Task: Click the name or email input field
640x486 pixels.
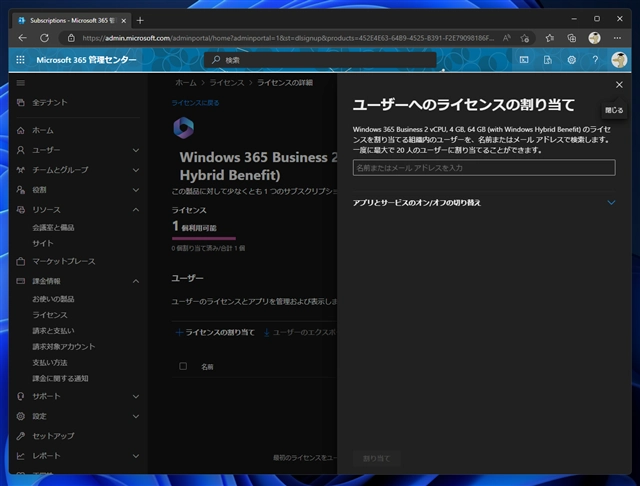Action: coord(484,168)
